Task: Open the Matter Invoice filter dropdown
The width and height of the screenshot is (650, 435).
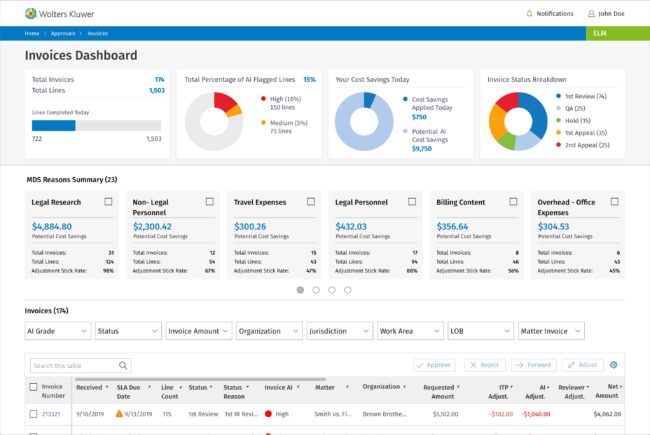Action: [x=551, y=330]
